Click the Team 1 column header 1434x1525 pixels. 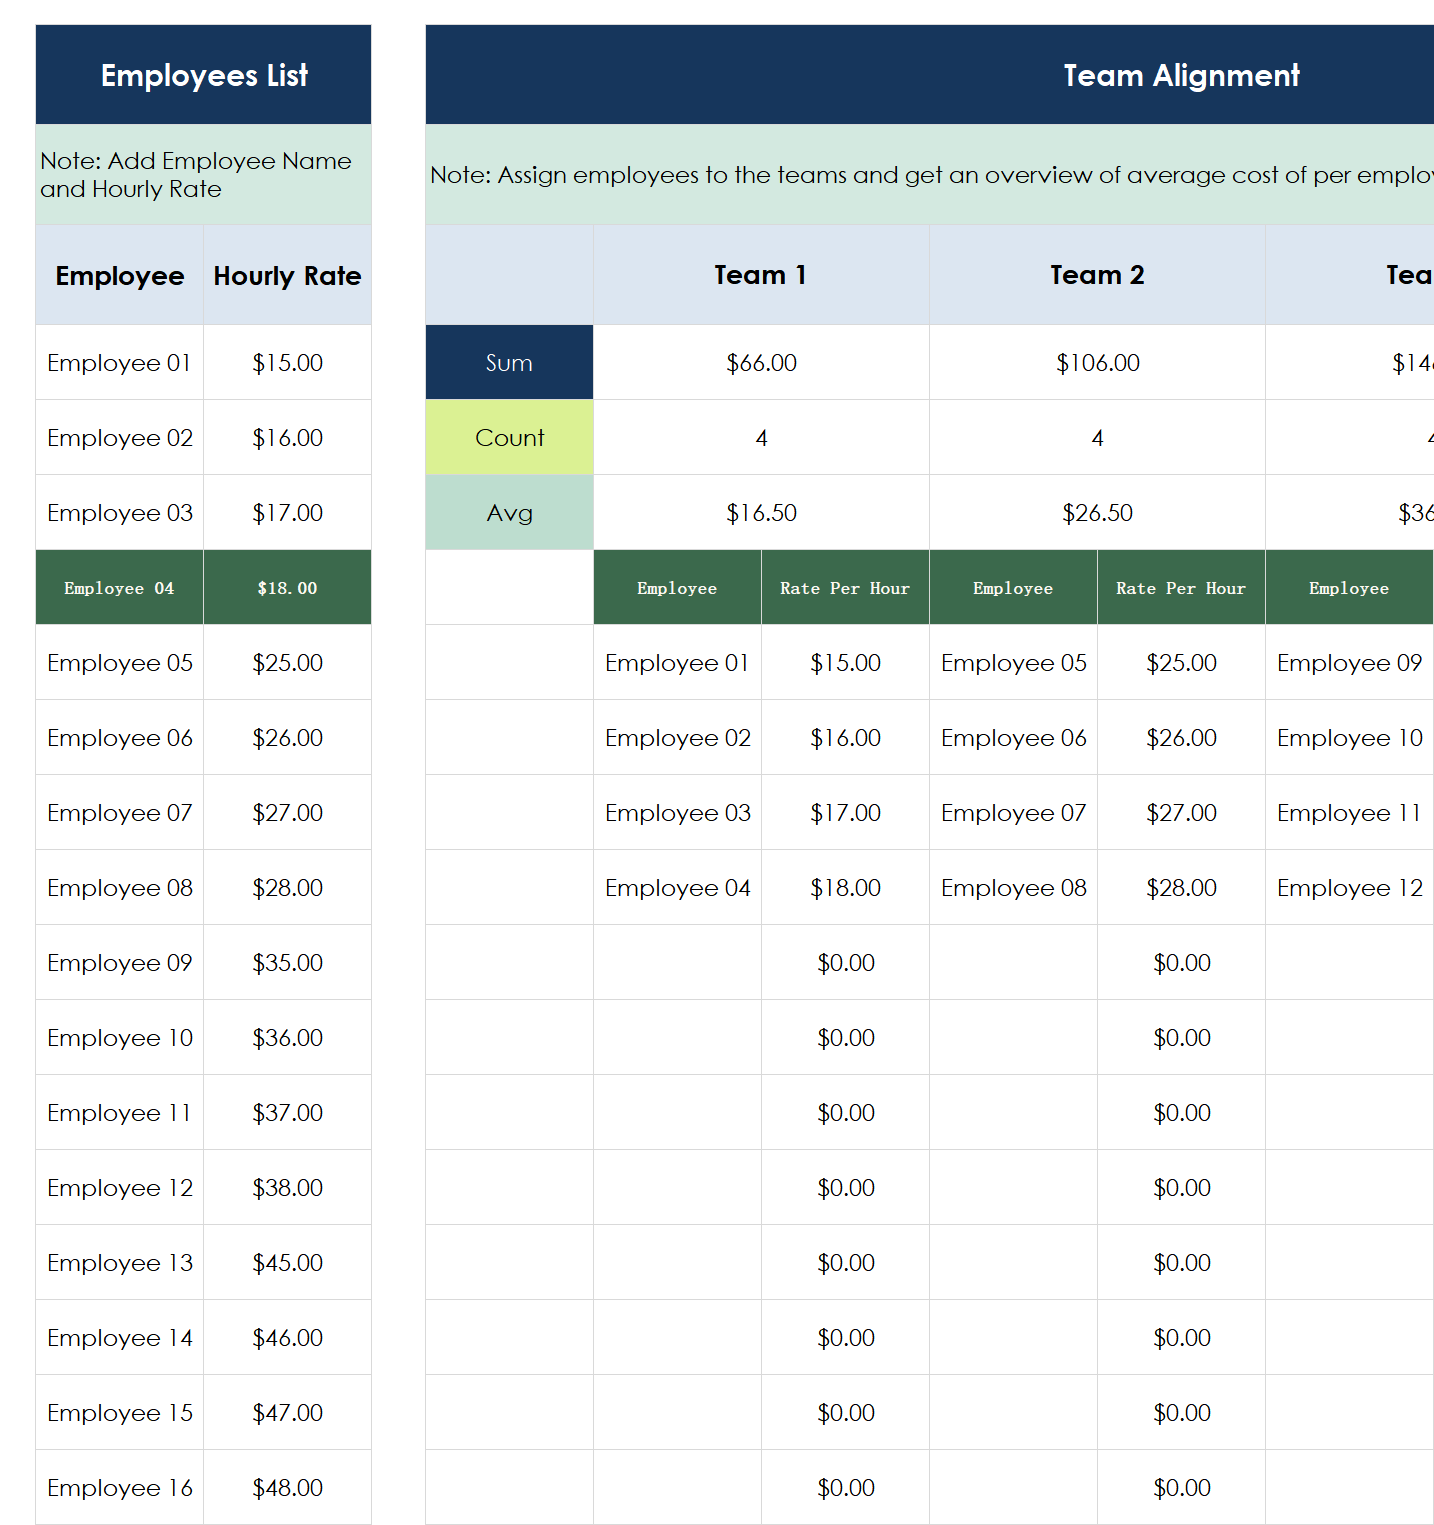pyautogui.click(x=761, y=275)
